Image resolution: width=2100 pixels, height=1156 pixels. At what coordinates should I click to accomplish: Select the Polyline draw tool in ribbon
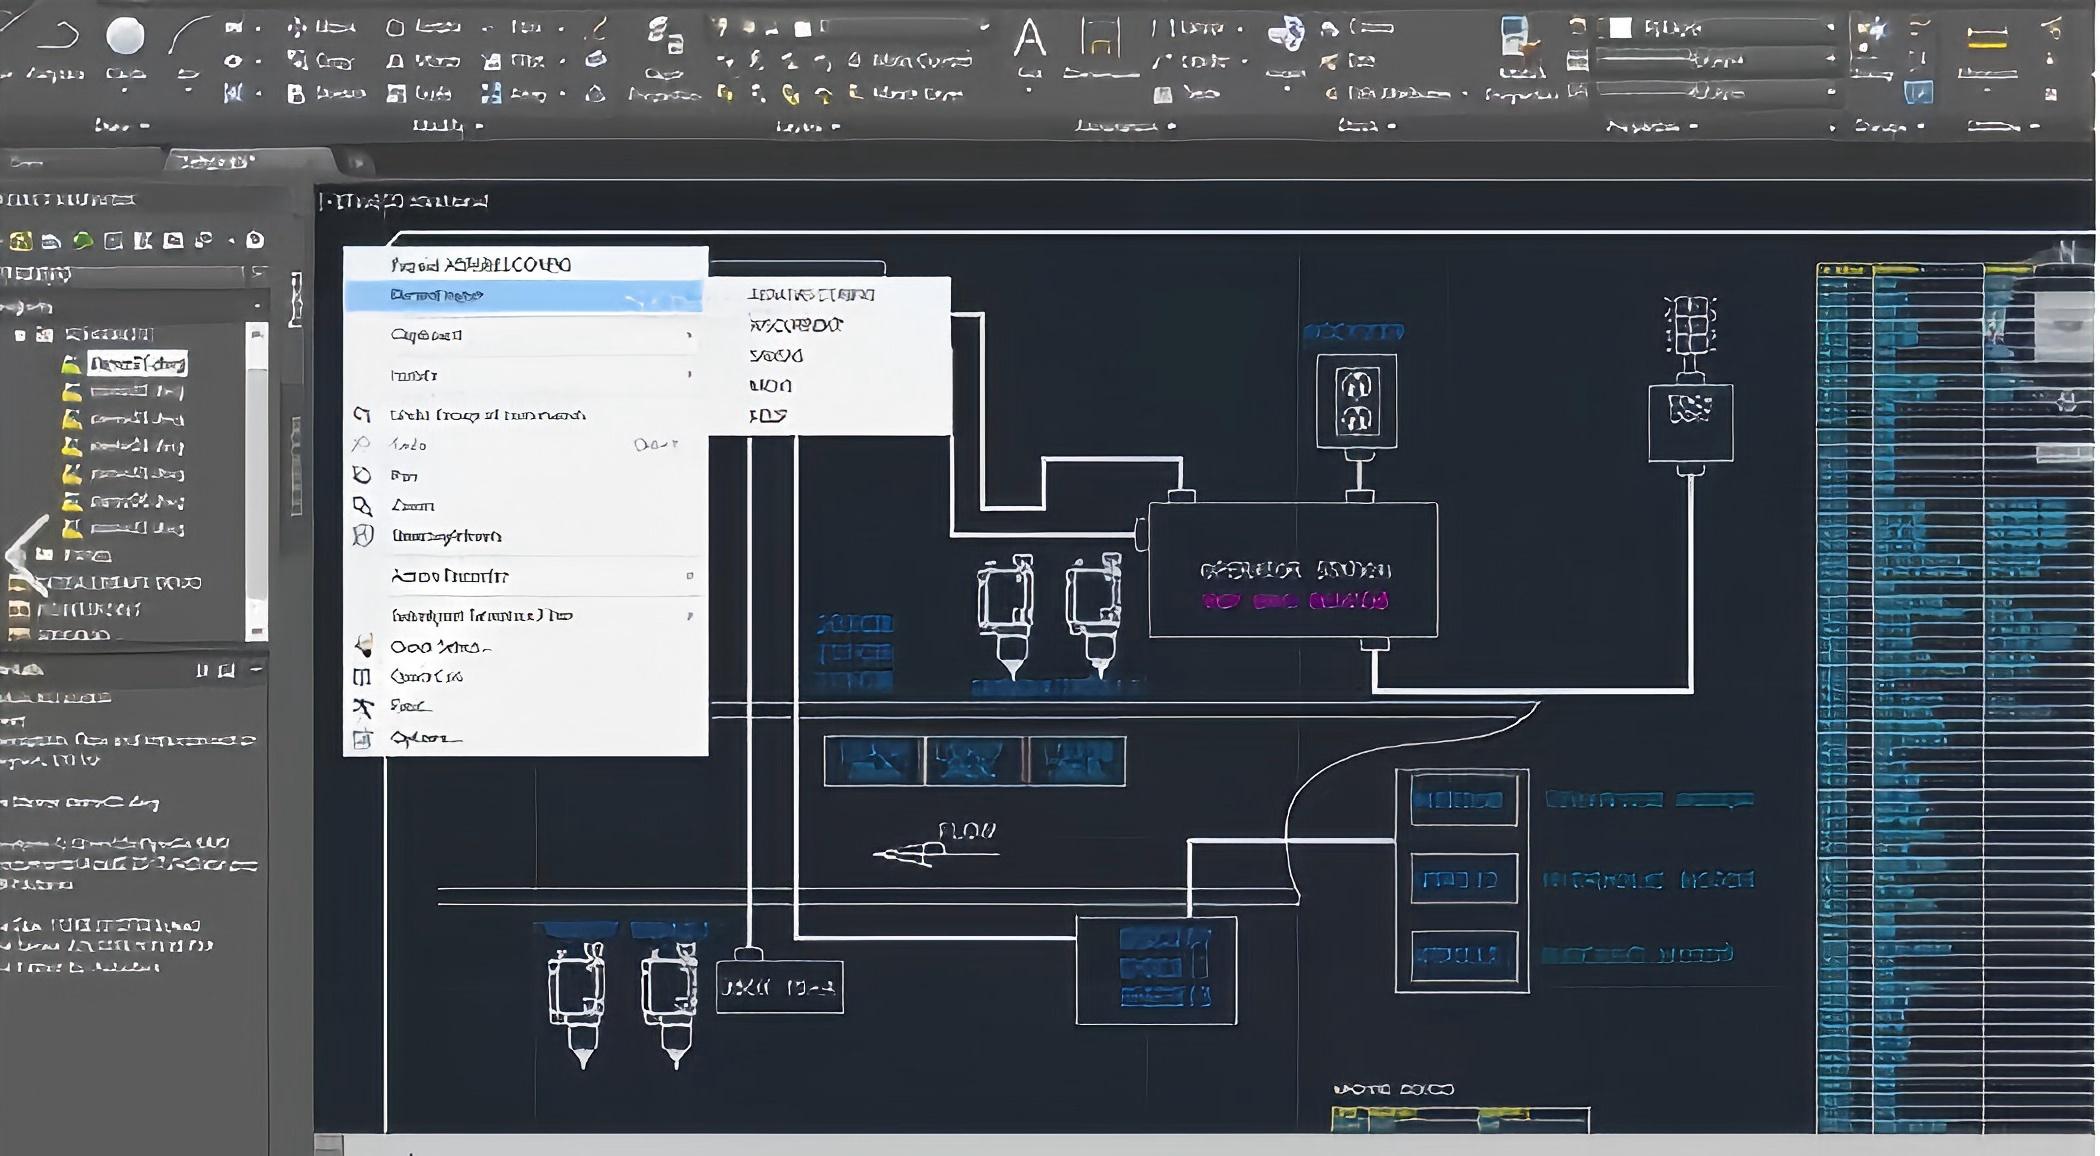tap(57, 36)
